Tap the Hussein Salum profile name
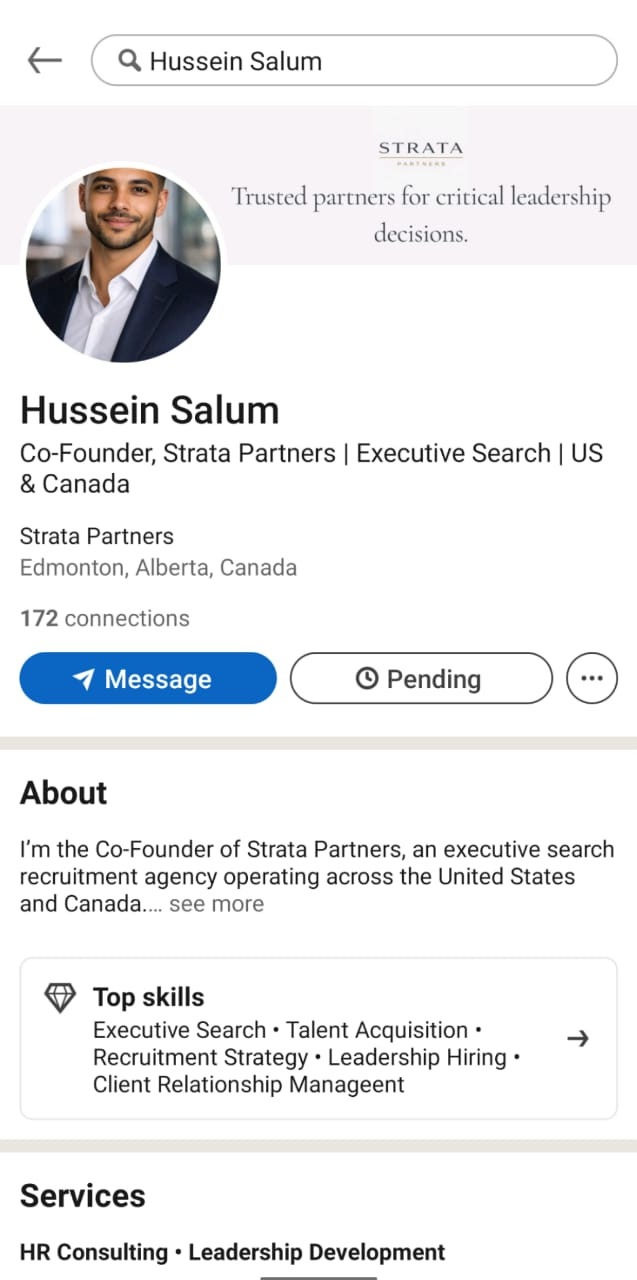The image size is (637, 1280). pyautogui.click(x=150, y=410)
